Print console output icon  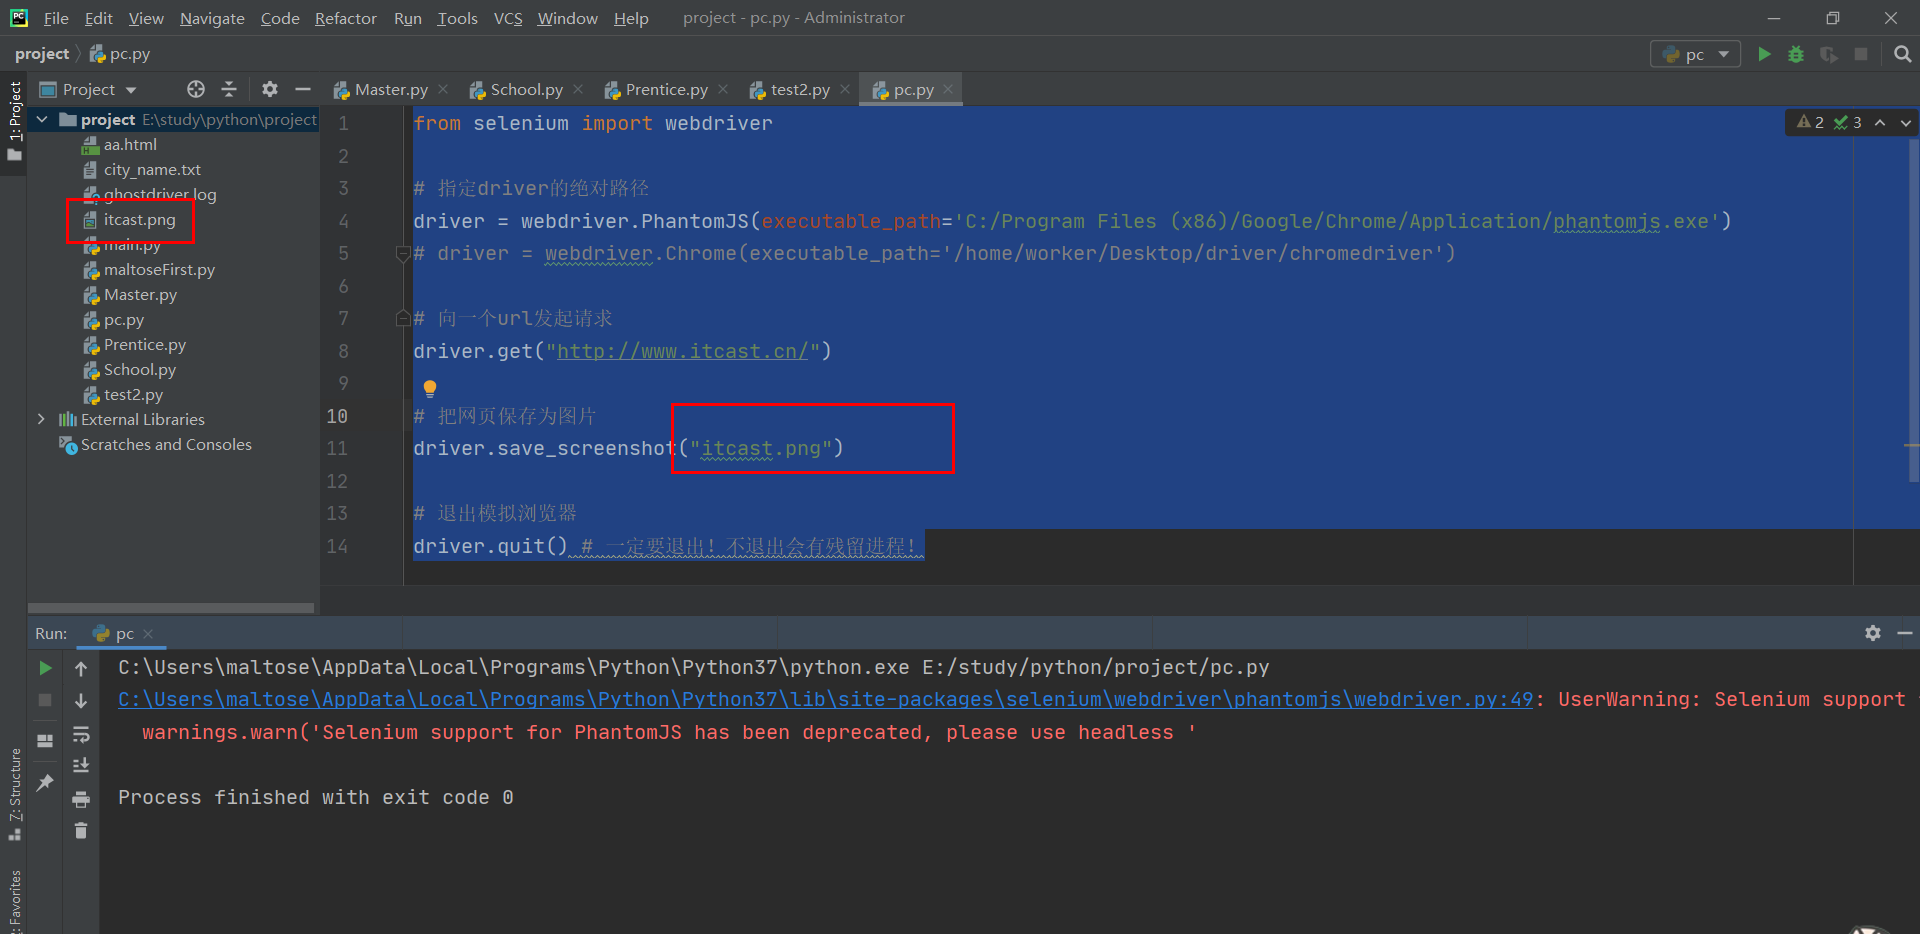pos(81,799)
